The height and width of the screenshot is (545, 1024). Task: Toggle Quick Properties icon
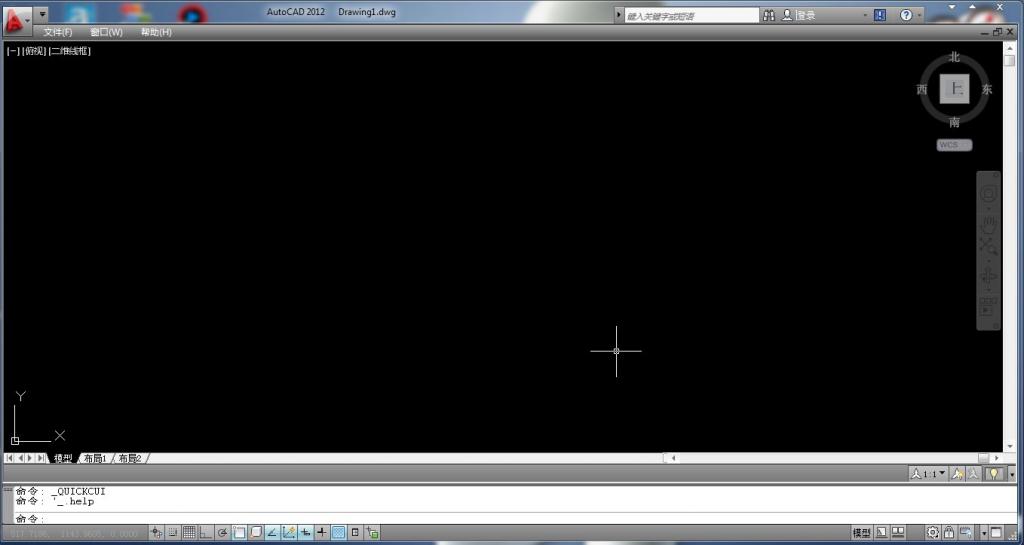point(355,533)
